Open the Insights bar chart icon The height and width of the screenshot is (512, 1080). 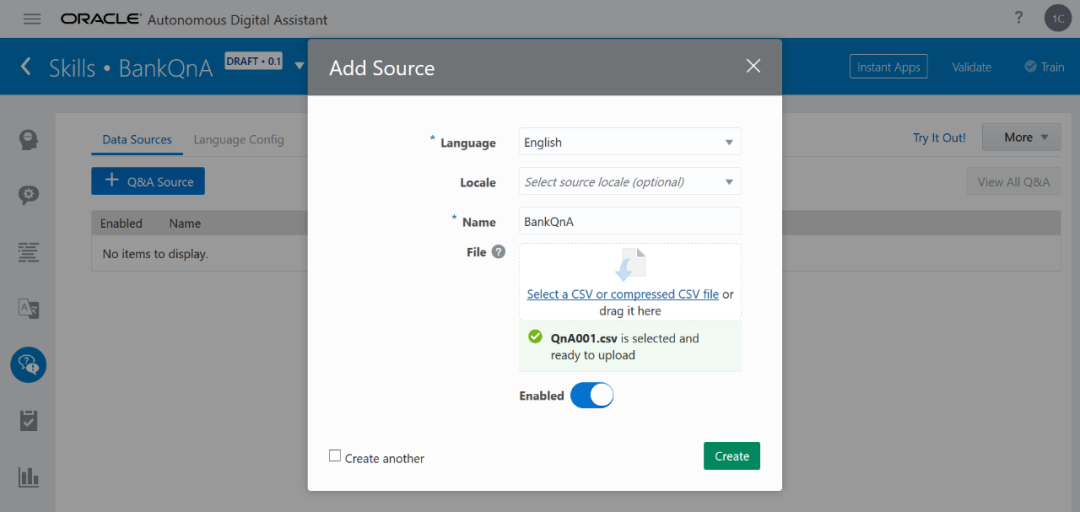click(29, 477)
